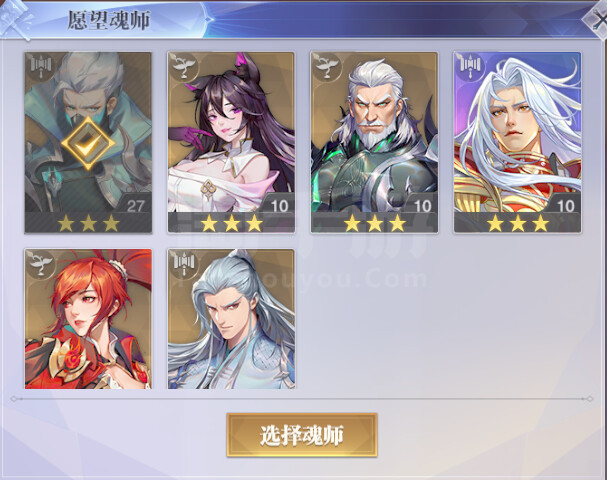Click the gold checkmark badge on masked hero
Image resolution: width=607 pixels, height=480 pixels.
[x=88, y=143]
